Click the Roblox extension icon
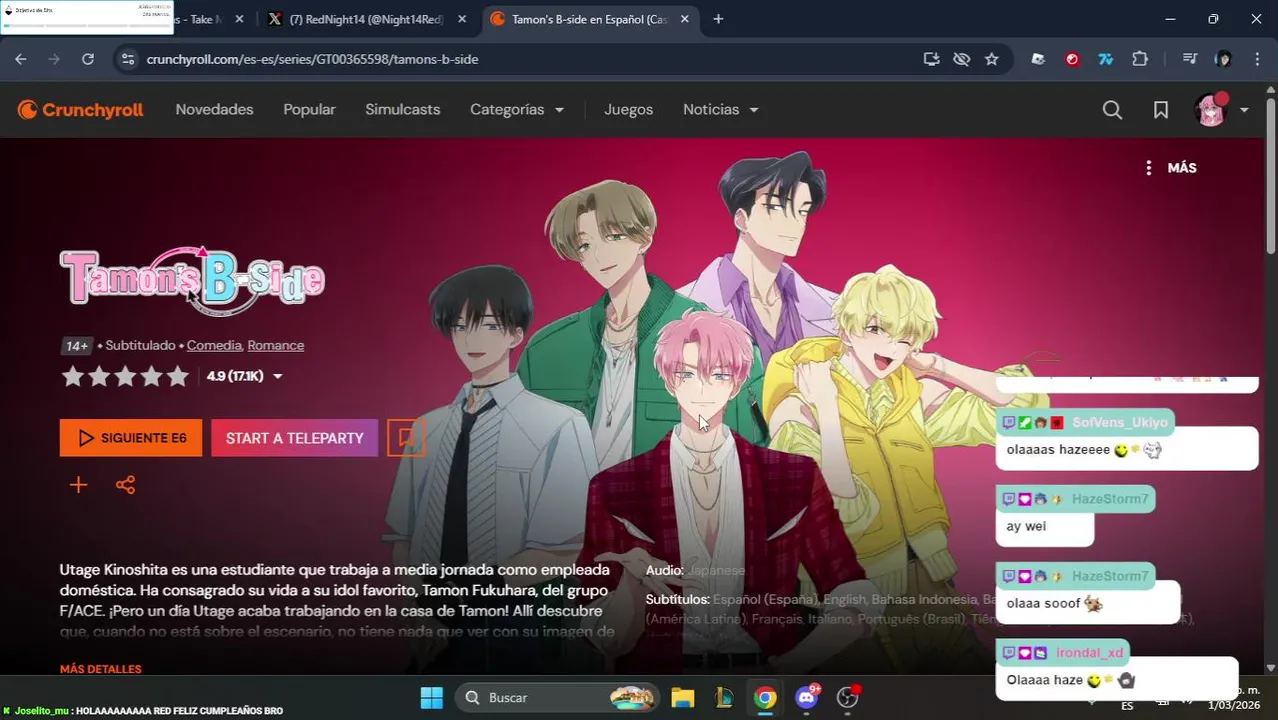The width and height of the screenshot is (1278, 720). (1038, 59)
